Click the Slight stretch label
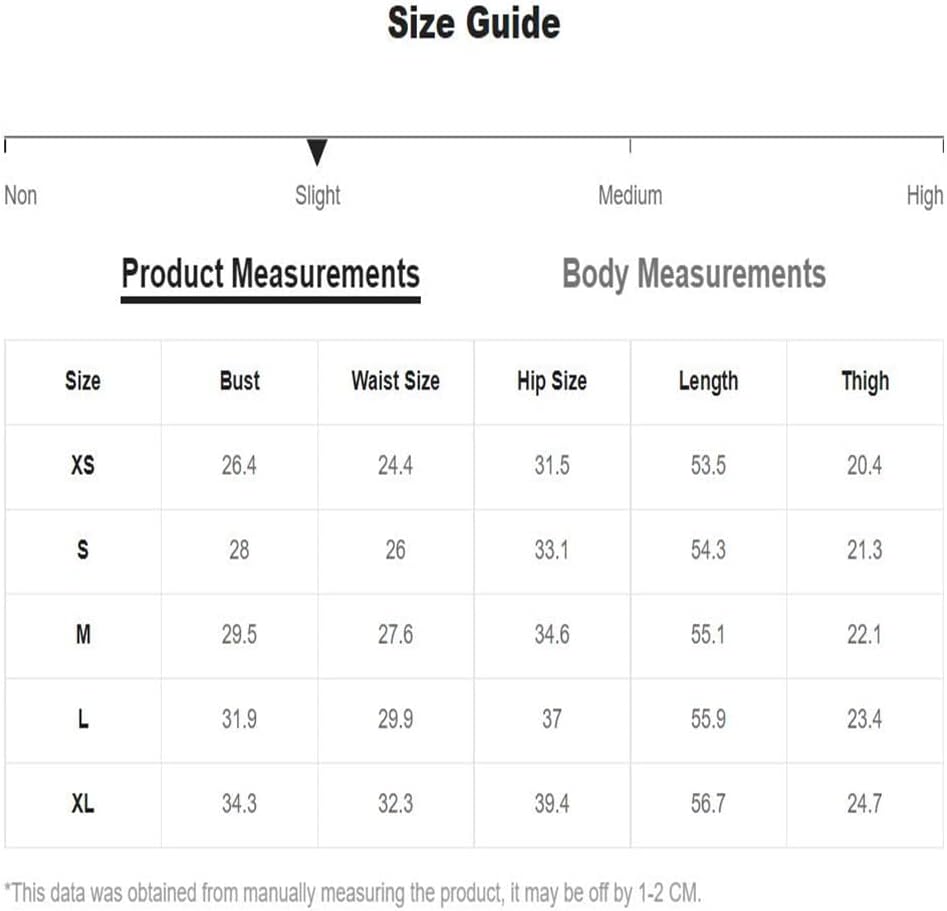 coord(318,196)
